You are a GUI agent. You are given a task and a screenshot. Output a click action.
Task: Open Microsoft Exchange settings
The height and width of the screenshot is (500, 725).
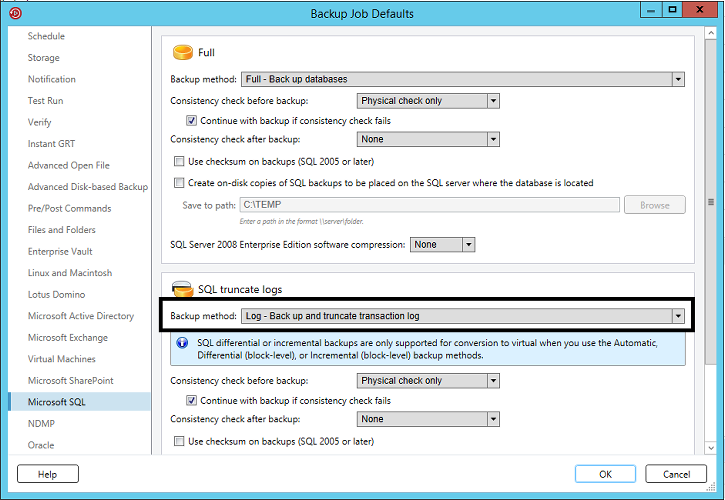click(68, 337)
